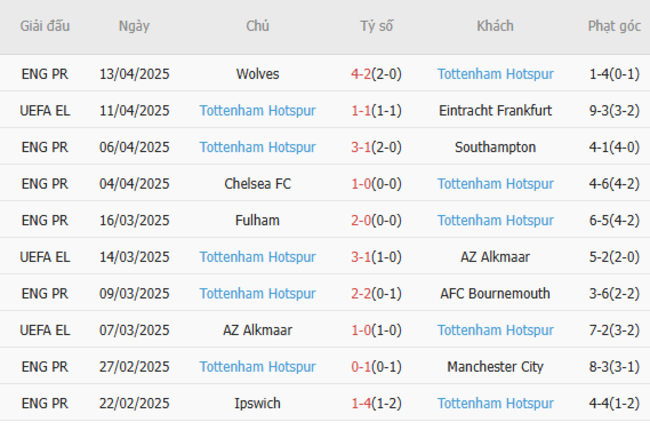Open the Wolves team link
This screenshot has width=650, height=430.
(x=258, y=74)
